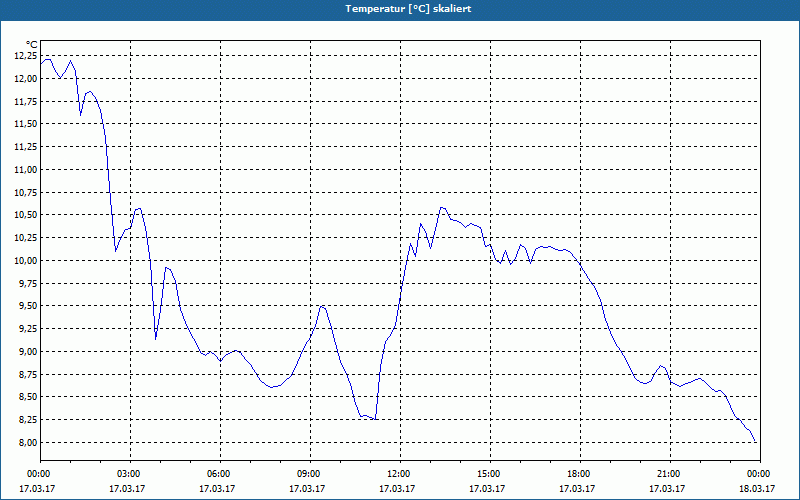Click the 11,75 y-axis value
800x500 pixels.
[26, 102]
